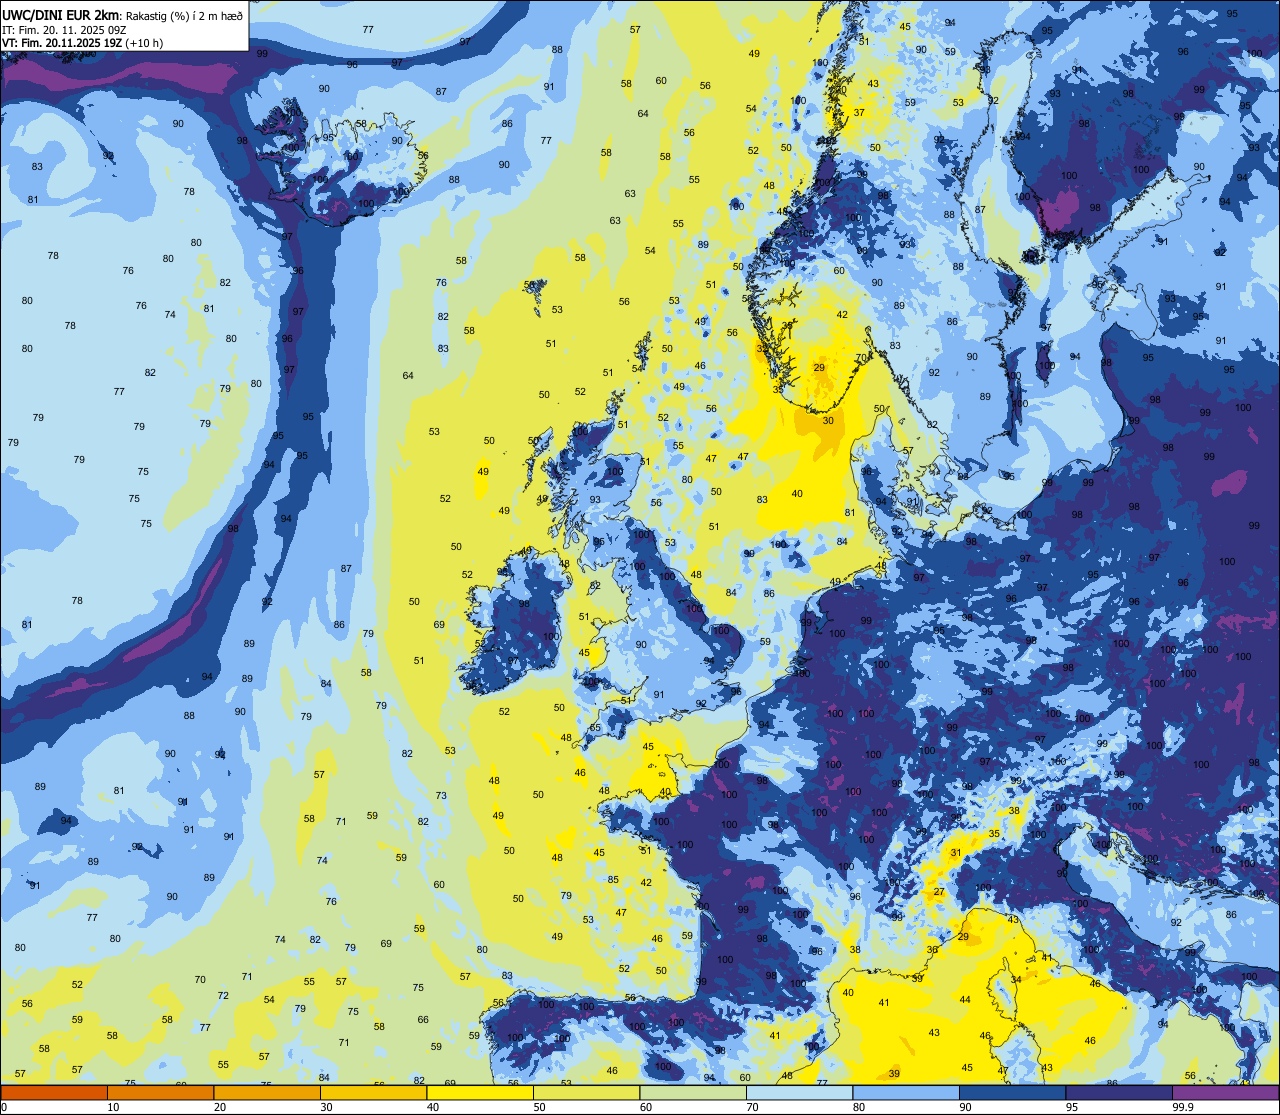Click the amber 30–40 legend swatch

click(373, 1092)
